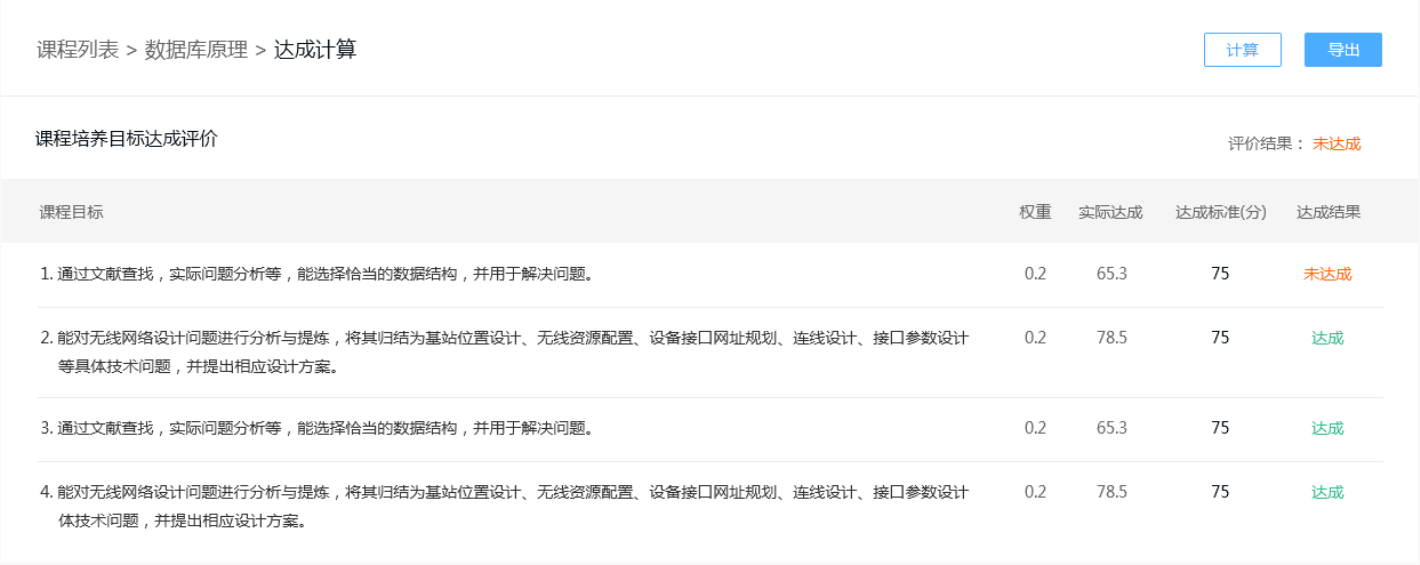This screenshot has width=1420, height=565.
Task: Click green 达成 result in objective 2 row
Action: pos(1328,338)
